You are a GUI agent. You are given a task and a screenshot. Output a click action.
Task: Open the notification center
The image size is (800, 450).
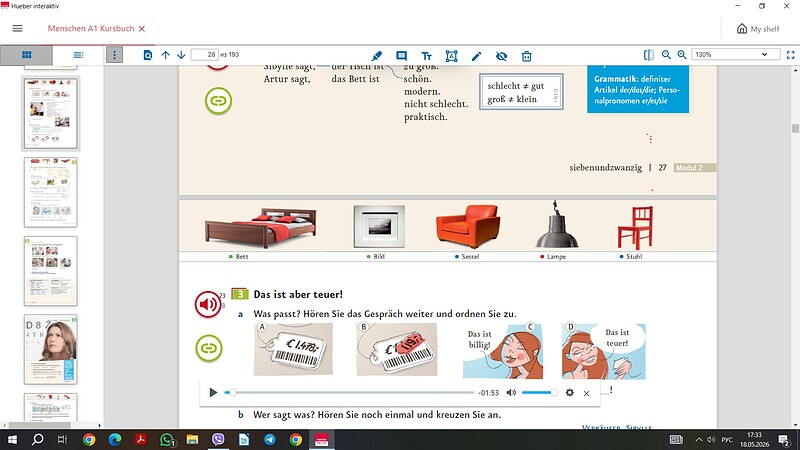(784, 440)
